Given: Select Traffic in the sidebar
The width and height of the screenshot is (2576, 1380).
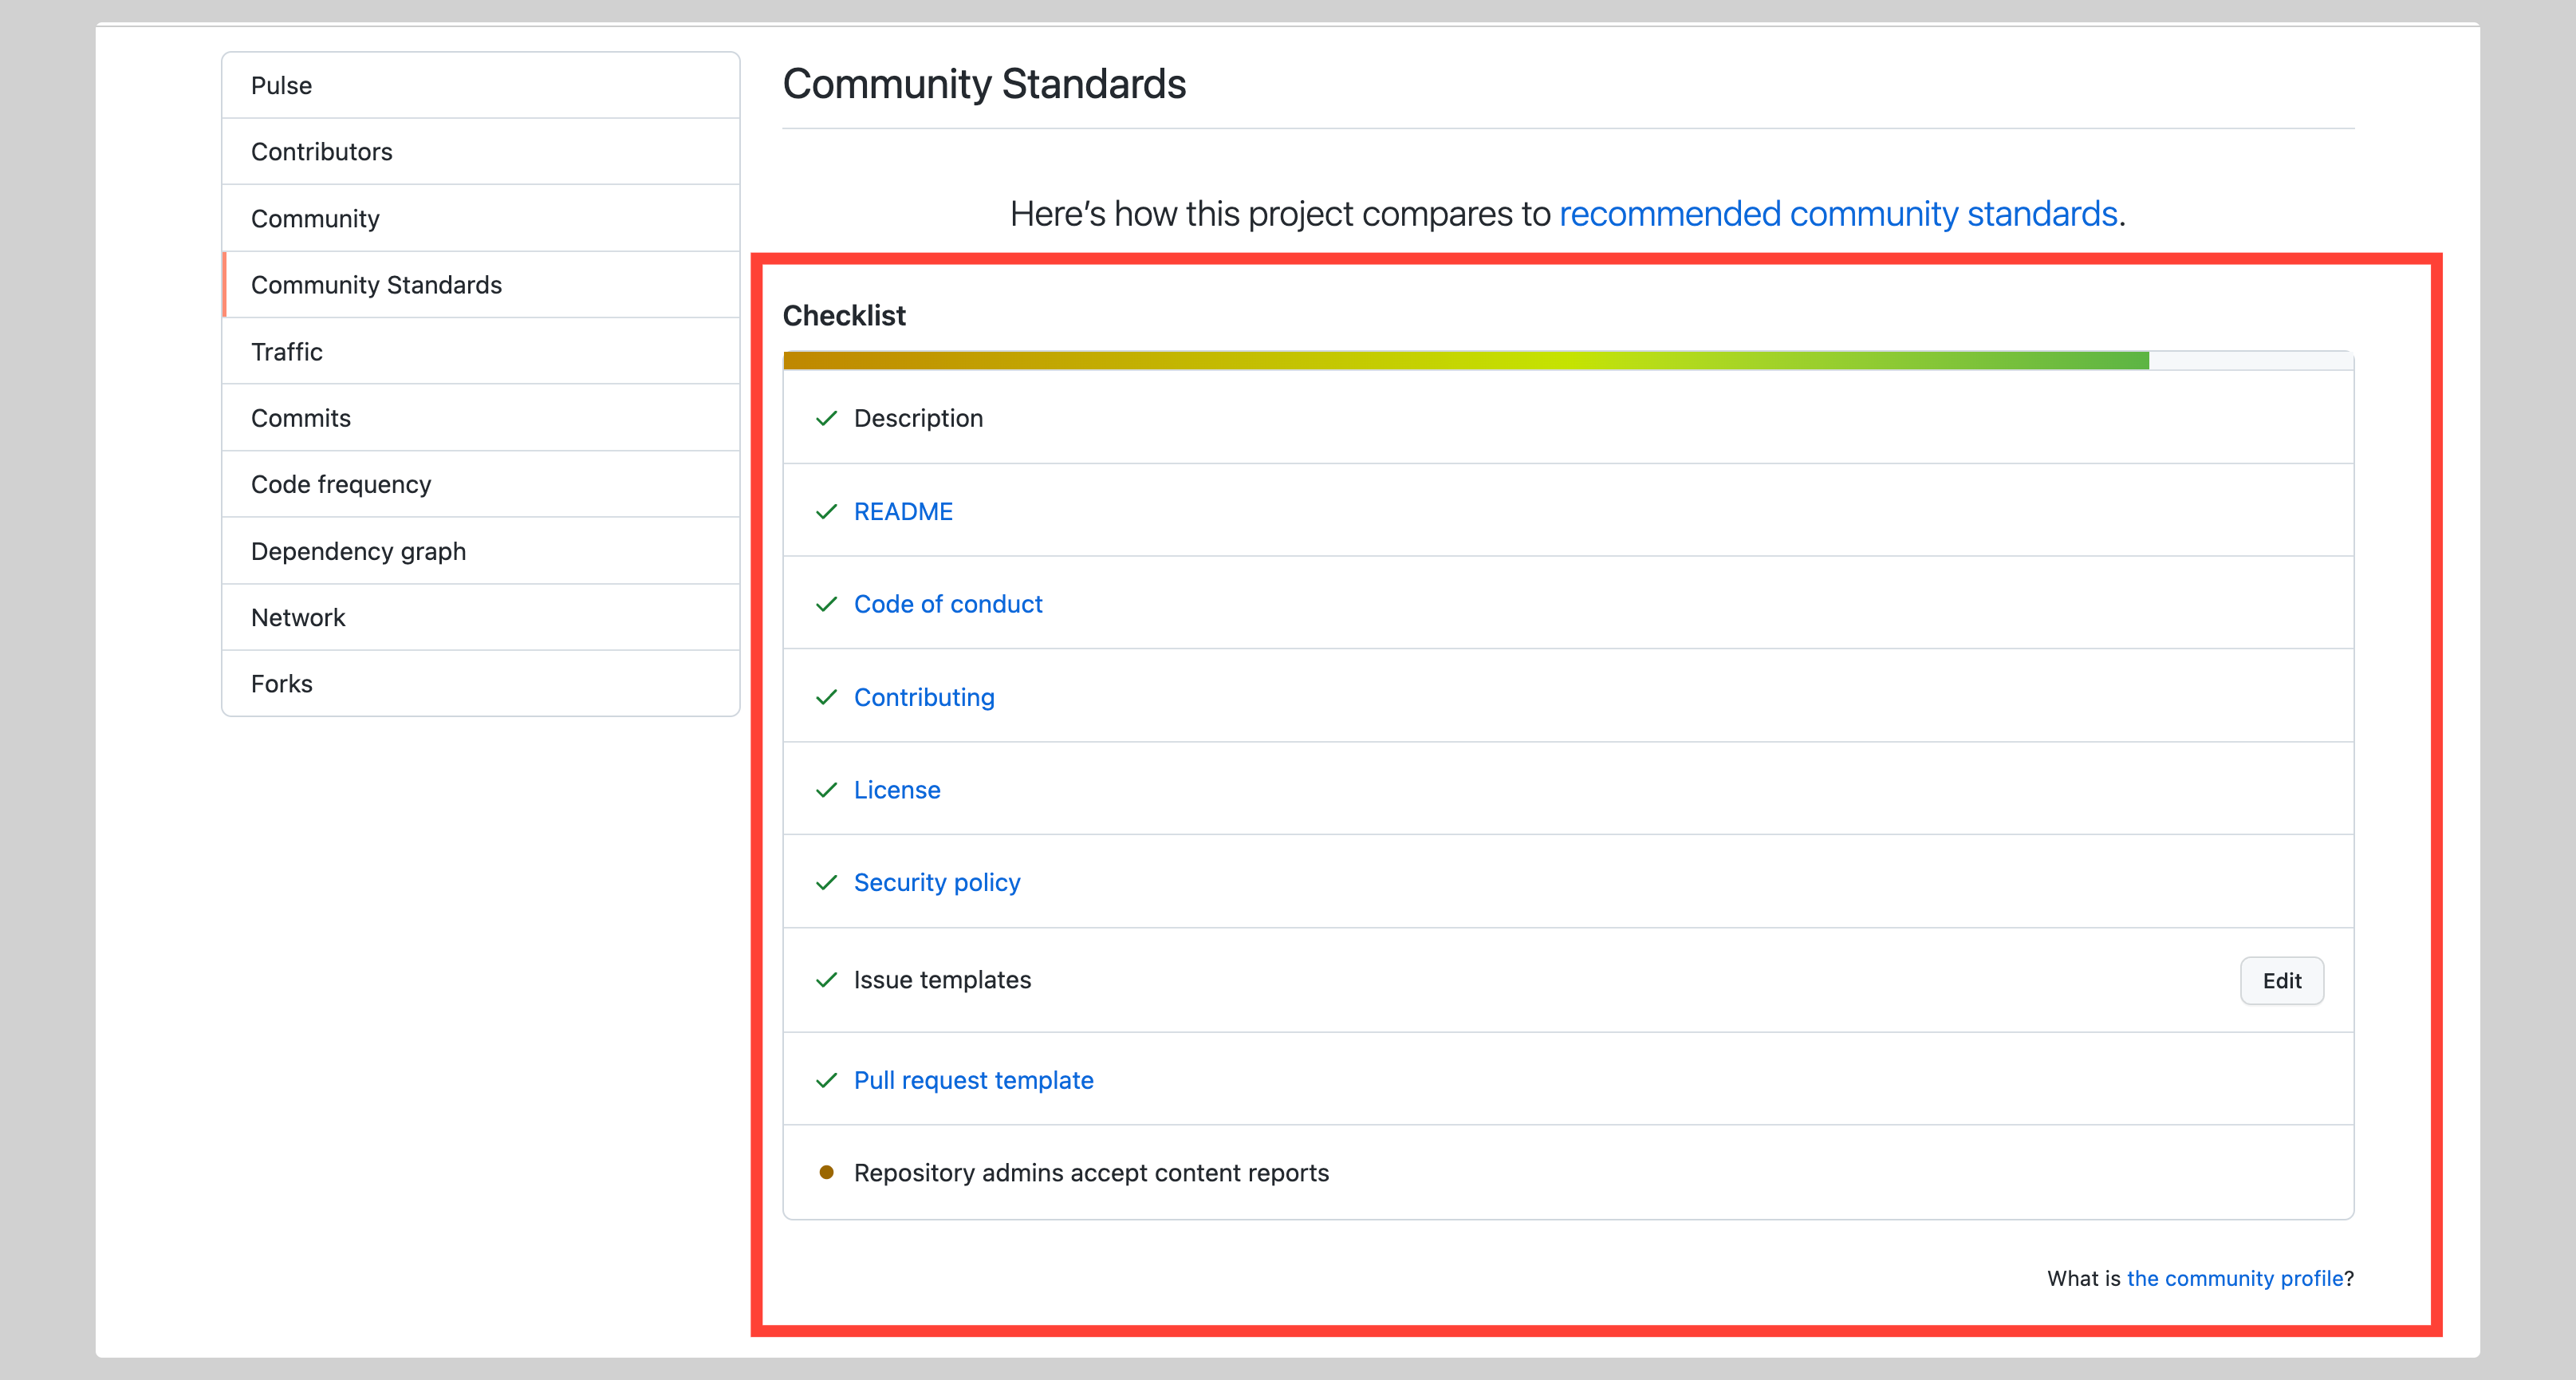Looking at the screenshot, I should pos(286,352).
